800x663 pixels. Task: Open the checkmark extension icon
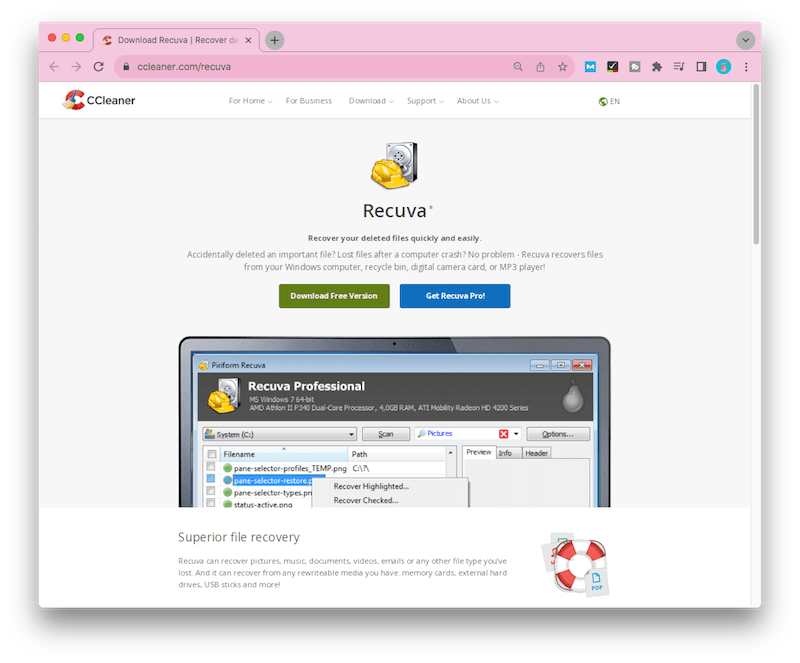click(612, 67)
